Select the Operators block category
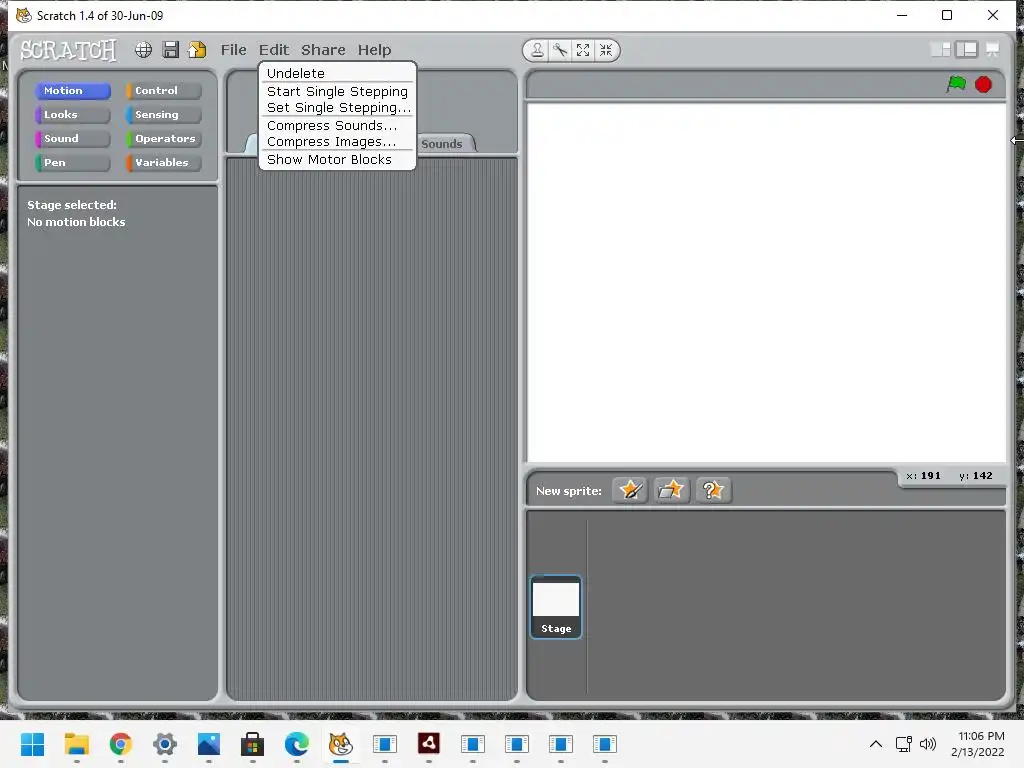1024x768 pixels. click(164, 138)
